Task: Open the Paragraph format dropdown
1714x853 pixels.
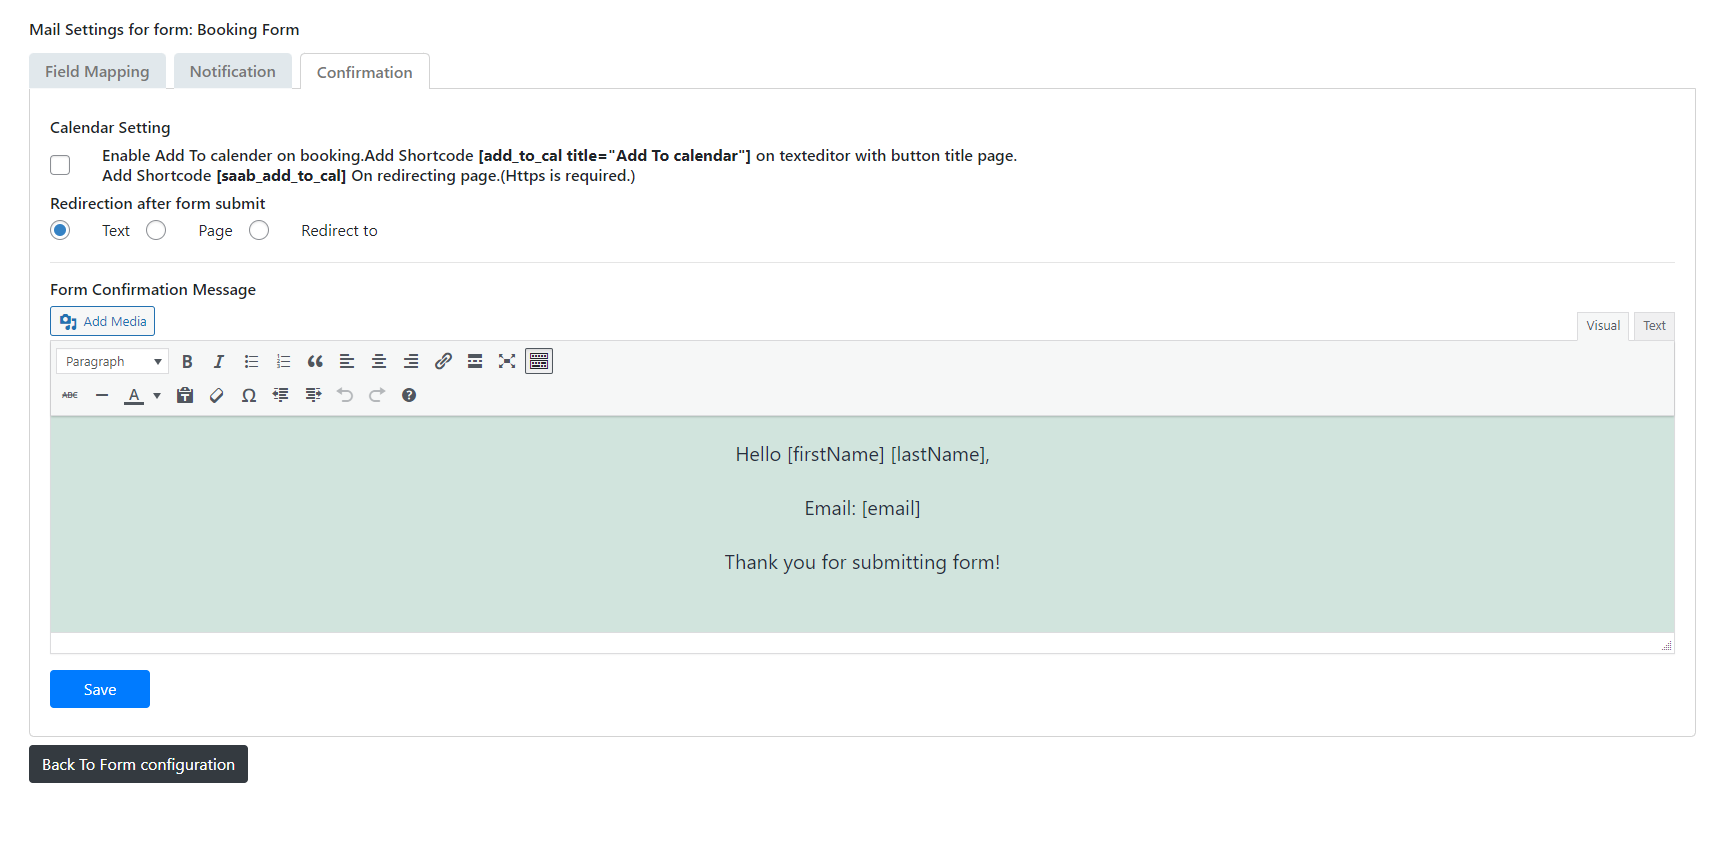Action: click(x=112, y=362)
